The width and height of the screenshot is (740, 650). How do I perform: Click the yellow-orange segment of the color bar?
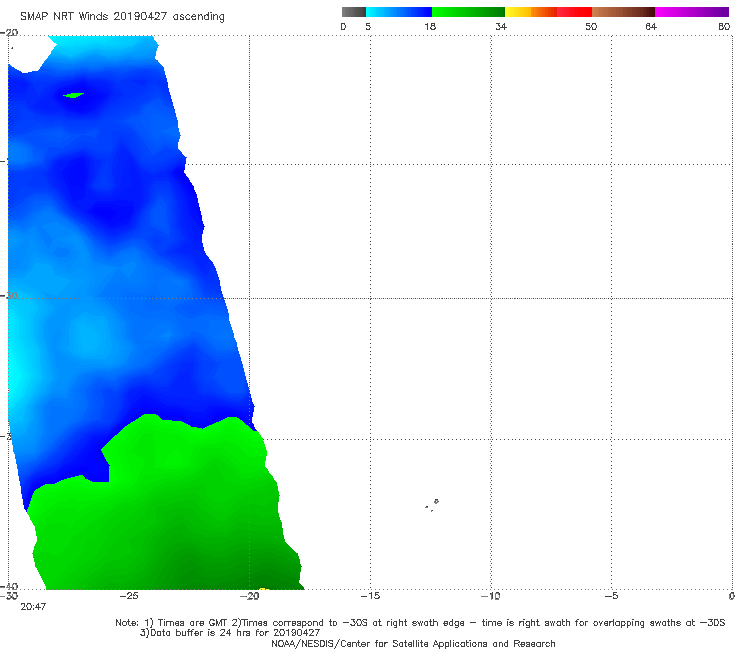click(531, 12)
